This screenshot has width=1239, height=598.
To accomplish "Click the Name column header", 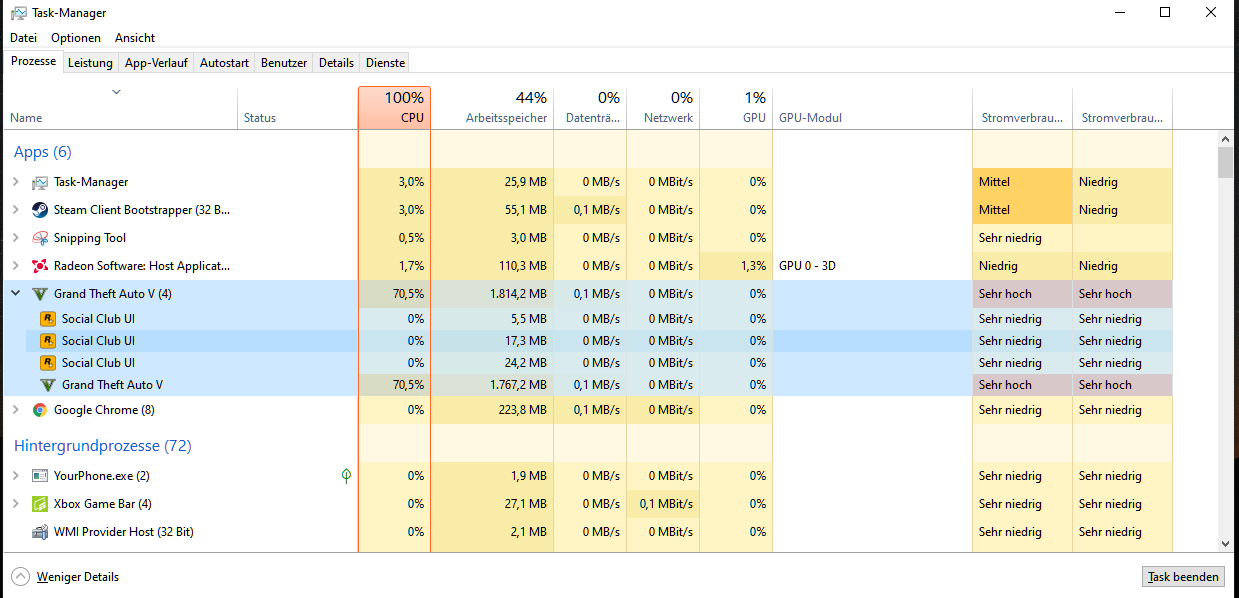I will 121,108.
